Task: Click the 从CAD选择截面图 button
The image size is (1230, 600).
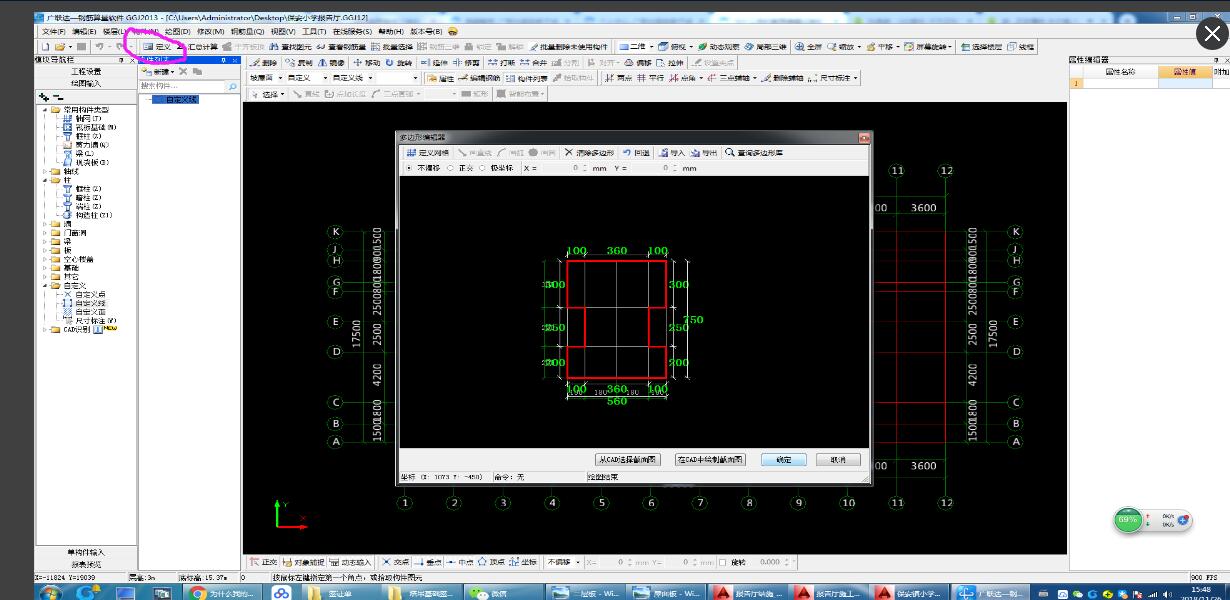Action: click(628, 460)
